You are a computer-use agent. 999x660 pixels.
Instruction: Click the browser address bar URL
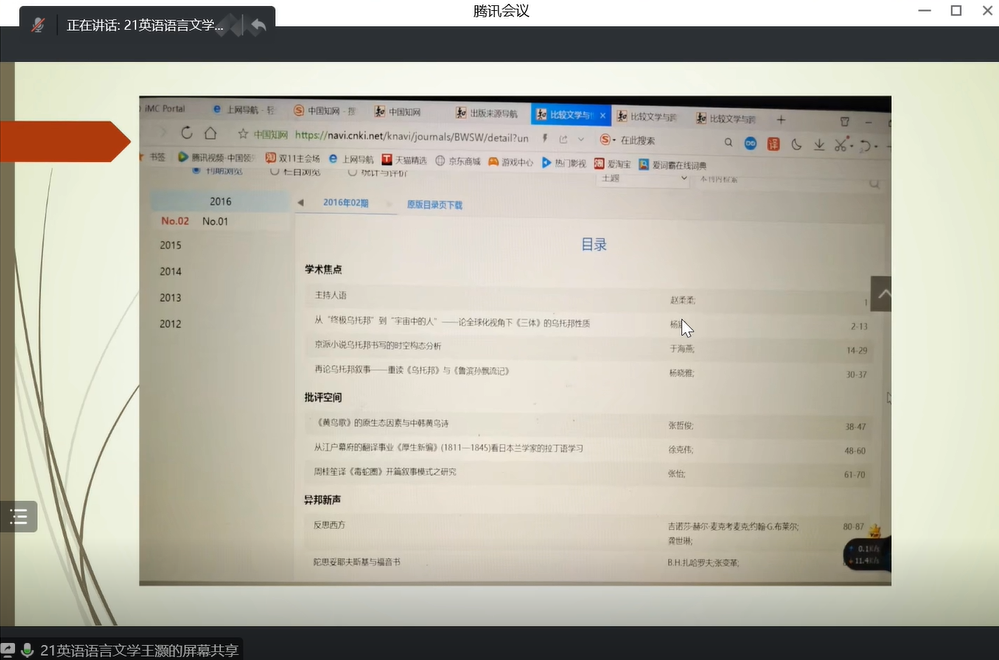tap(410, 136)
